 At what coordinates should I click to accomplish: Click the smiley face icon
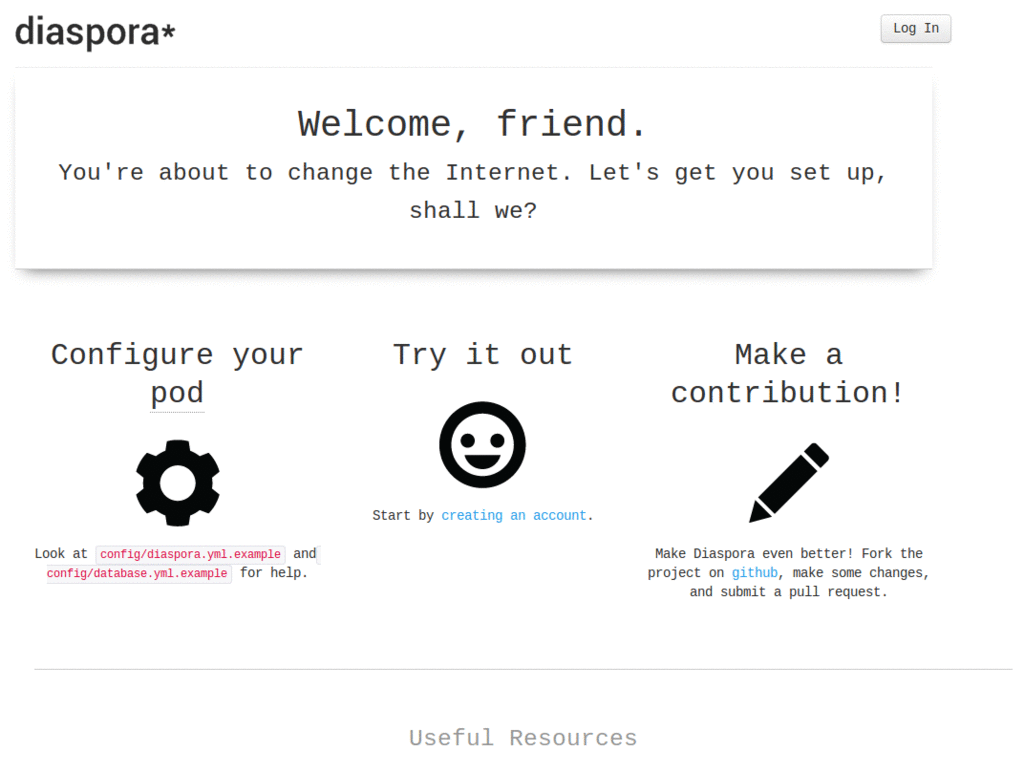click(x=482, y=445)
